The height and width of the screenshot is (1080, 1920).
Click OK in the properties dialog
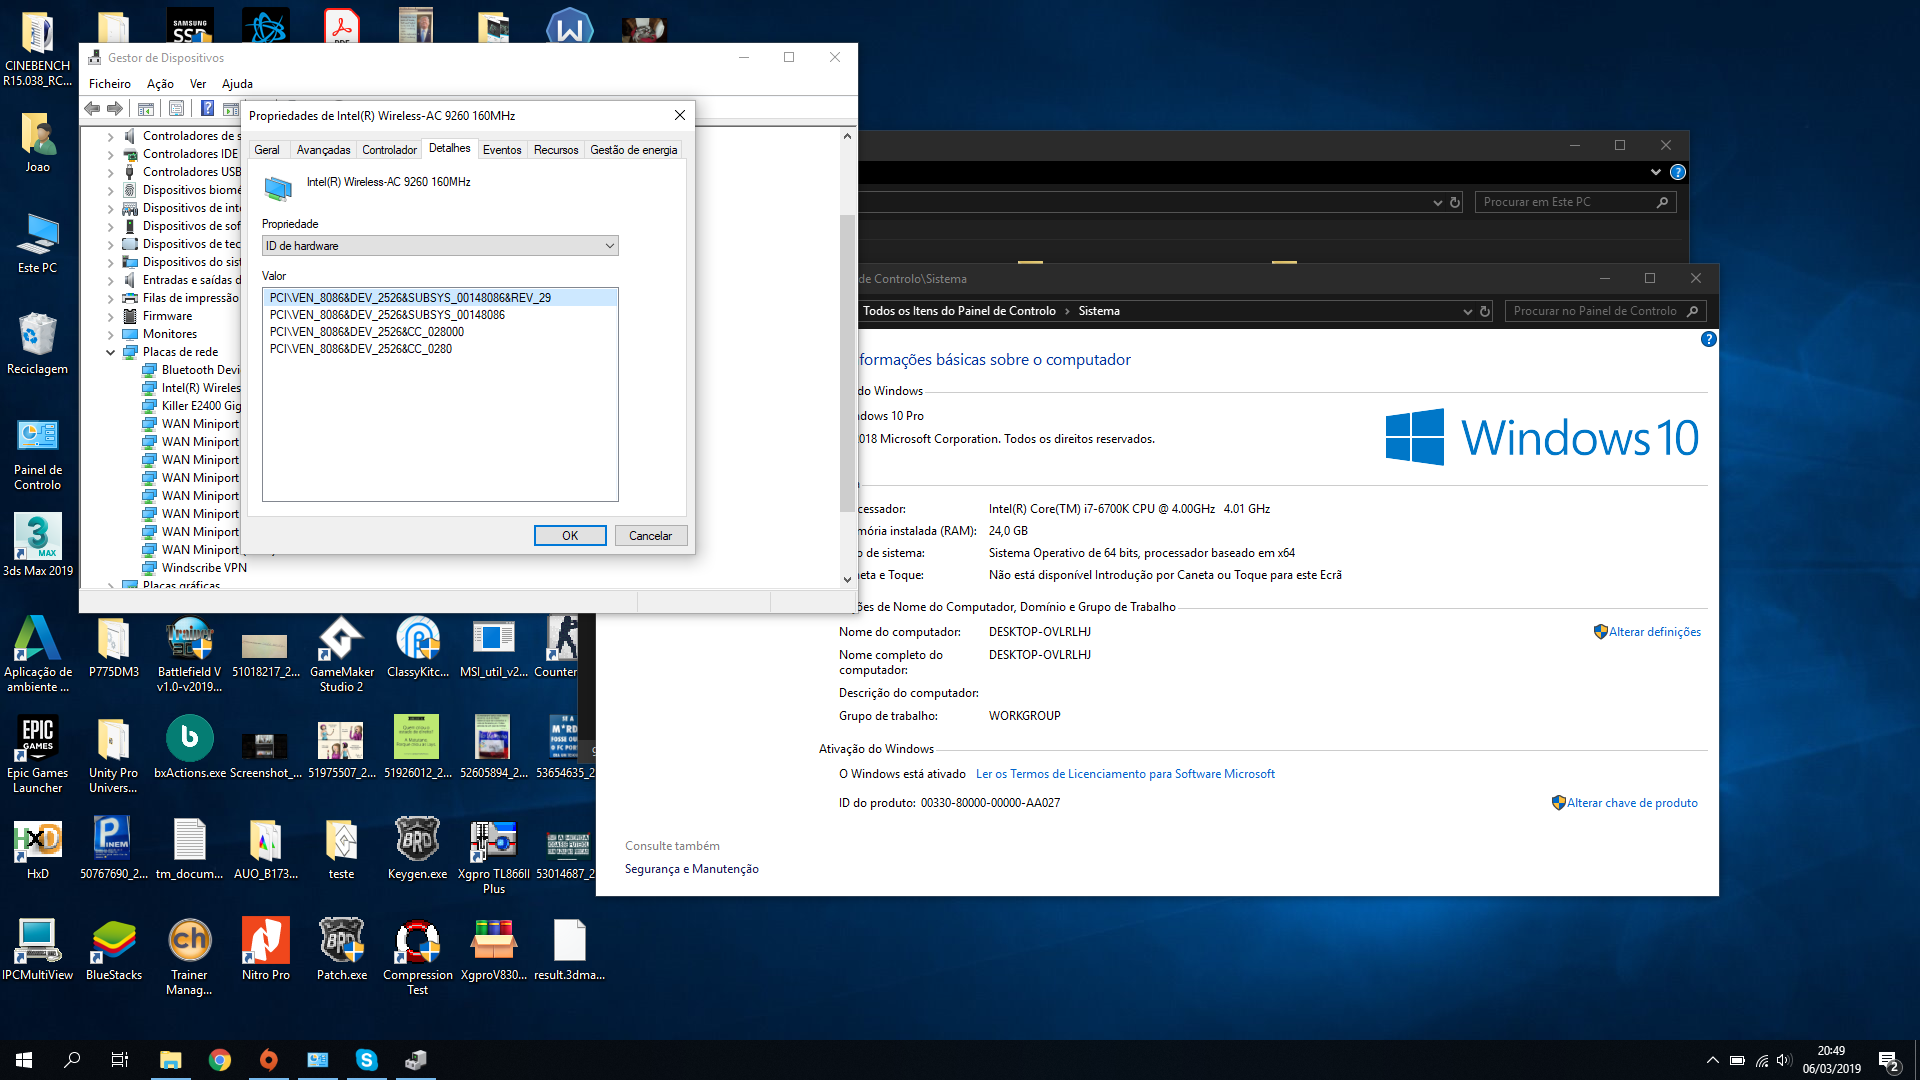(570, 536)
